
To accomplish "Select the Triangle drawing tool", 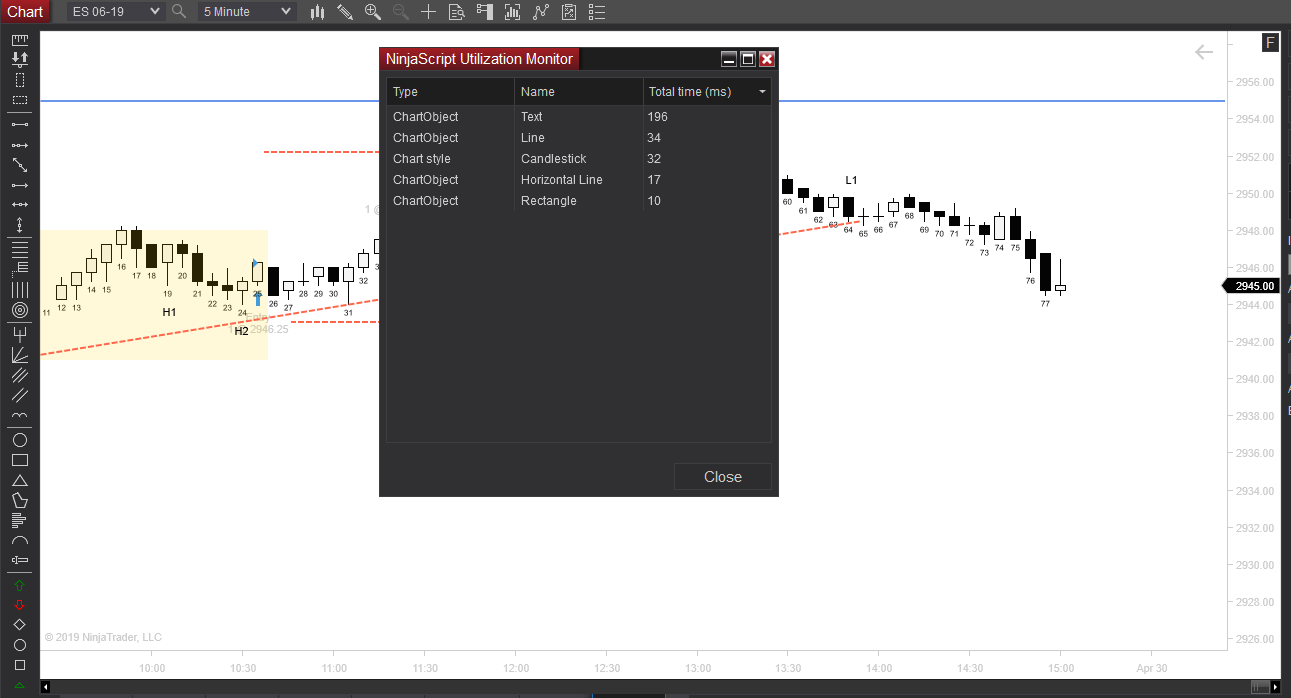I will (x=19, y=480).
